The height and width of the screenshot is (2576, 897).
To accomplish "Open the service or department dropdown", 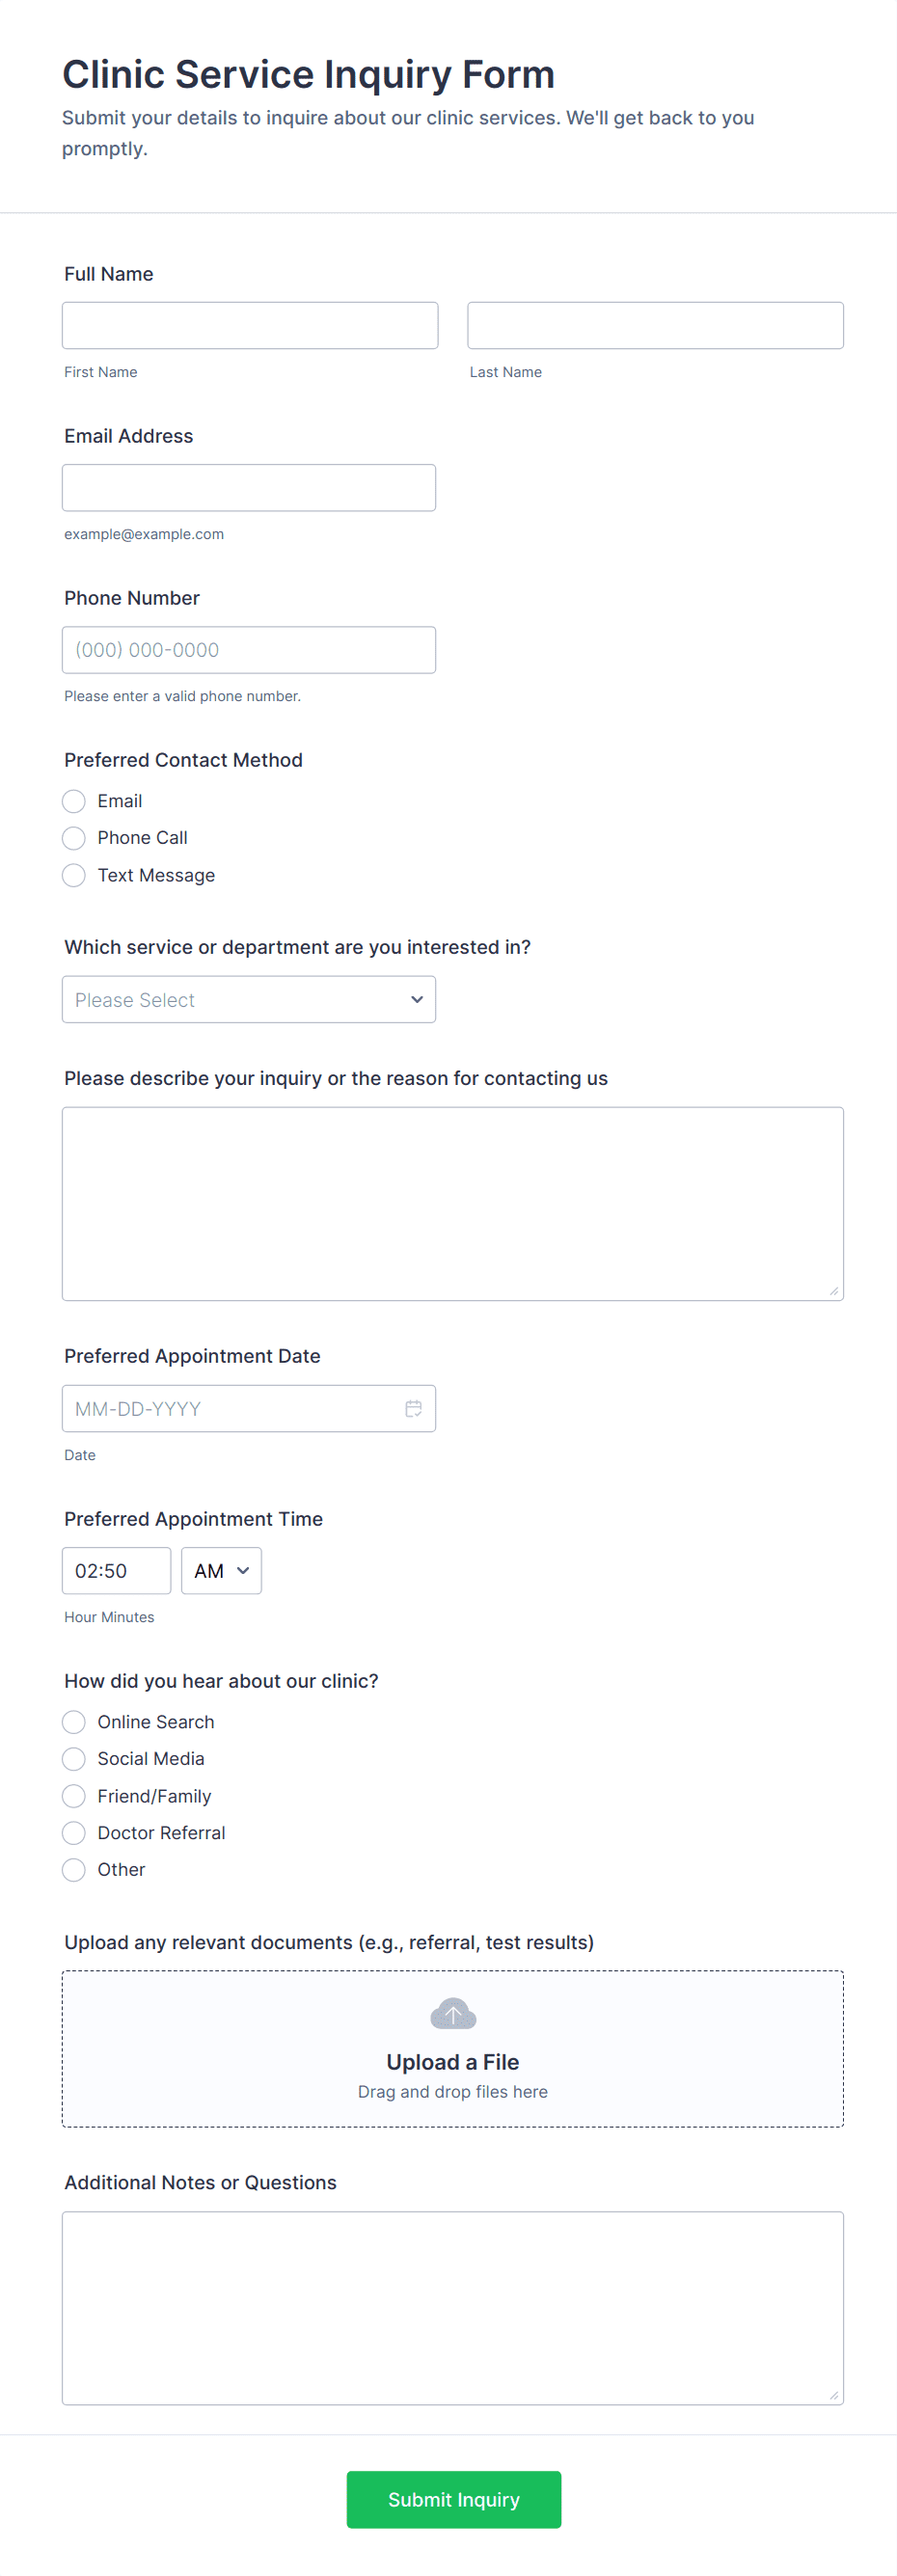I will (248, 999).
